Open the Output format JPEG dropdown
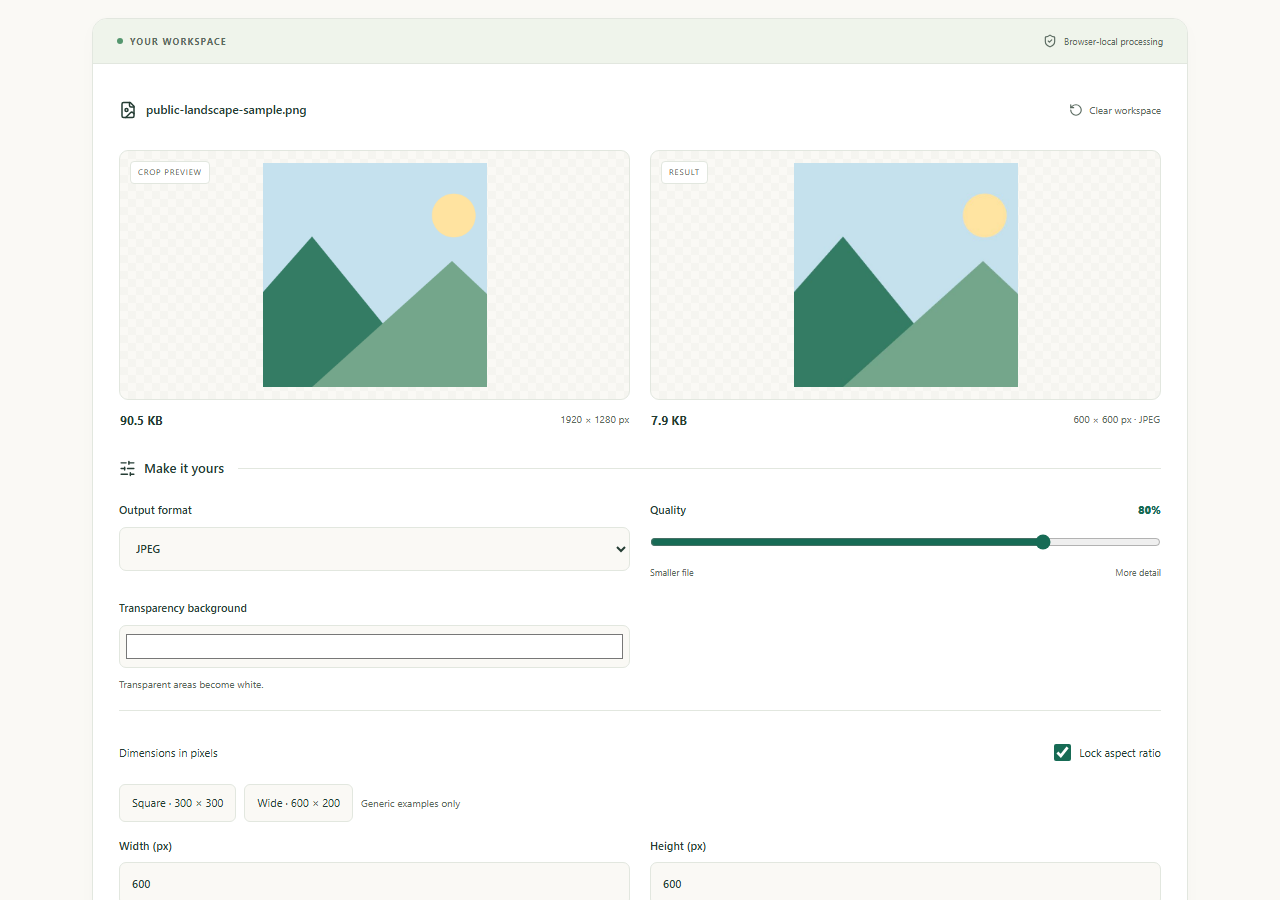The height and width of the screenshot is (900, 1280). pos(374,549)
